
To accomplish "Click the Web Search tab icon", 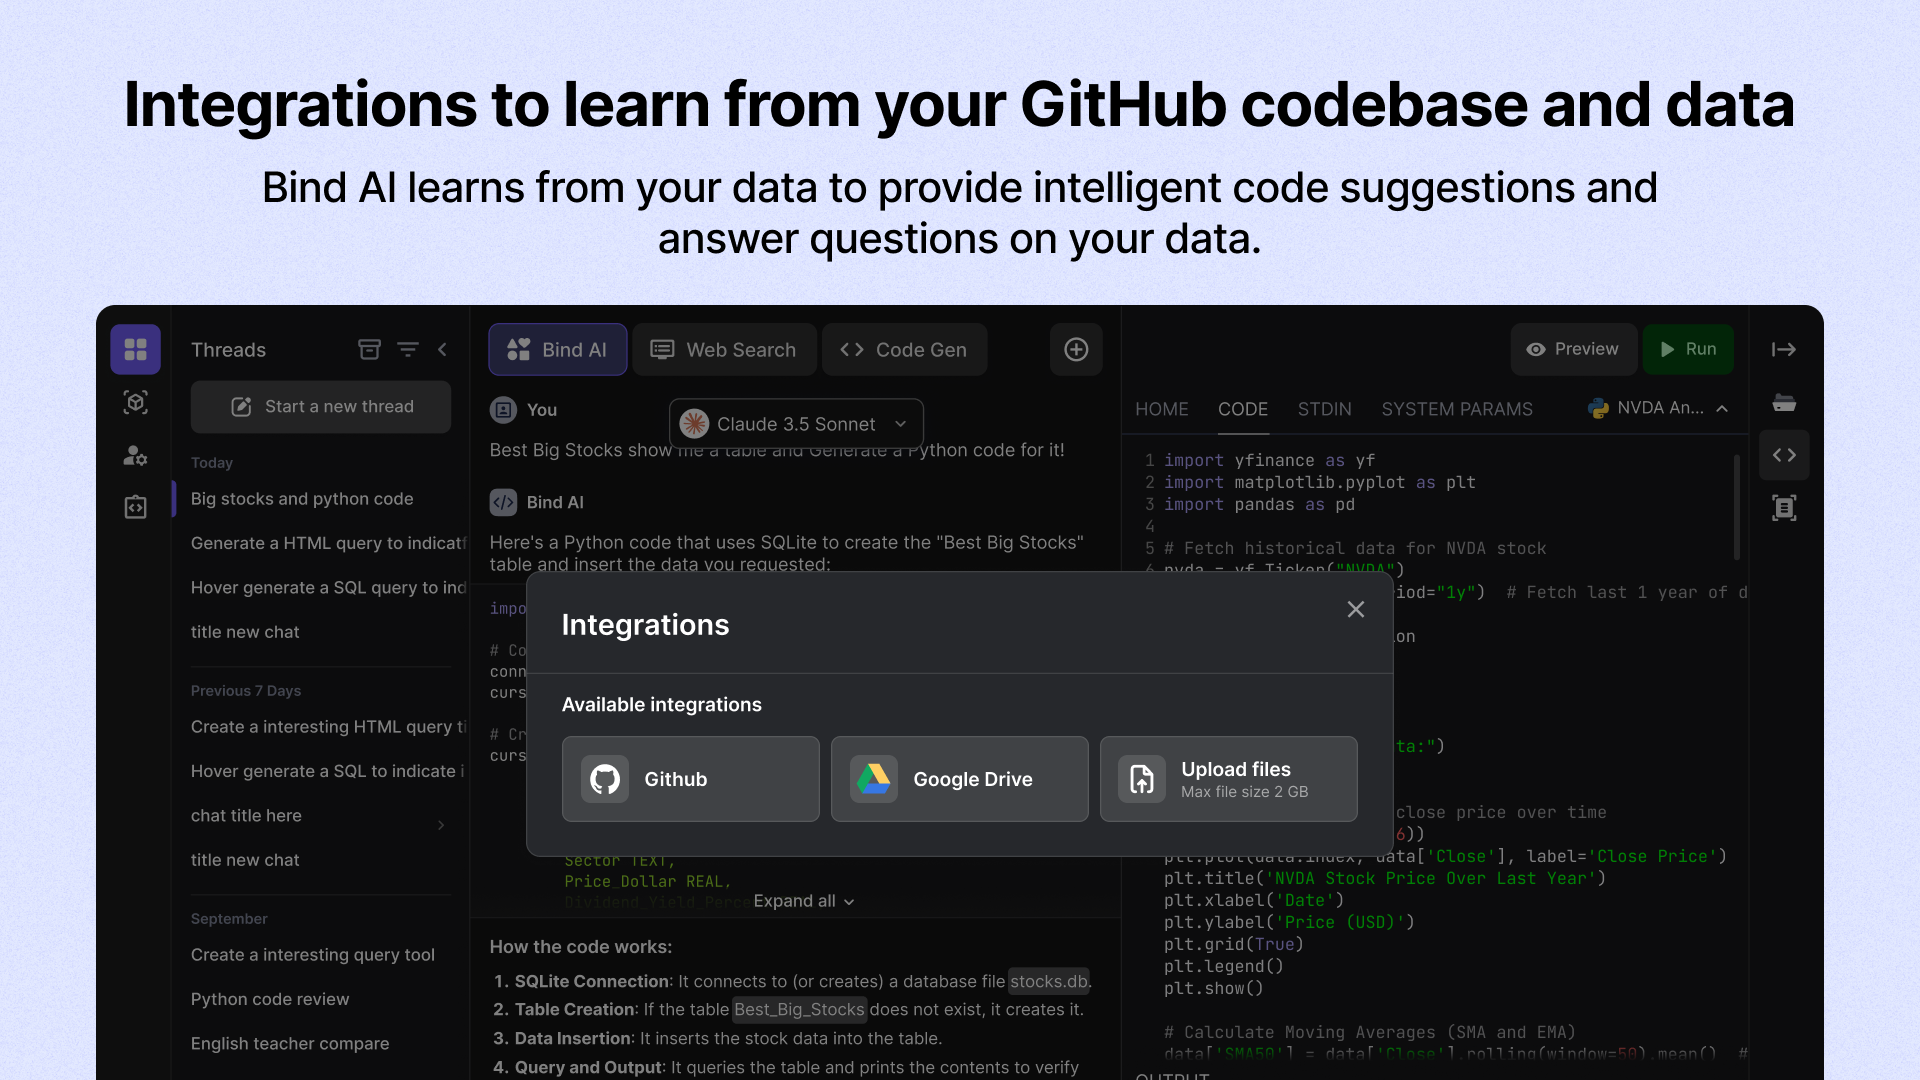I will click(x=665, y=349).
